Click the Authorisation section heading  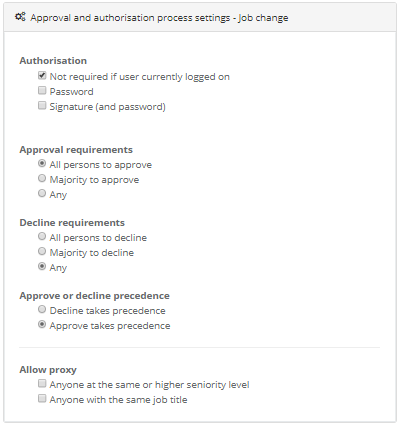tap(53, 61)
